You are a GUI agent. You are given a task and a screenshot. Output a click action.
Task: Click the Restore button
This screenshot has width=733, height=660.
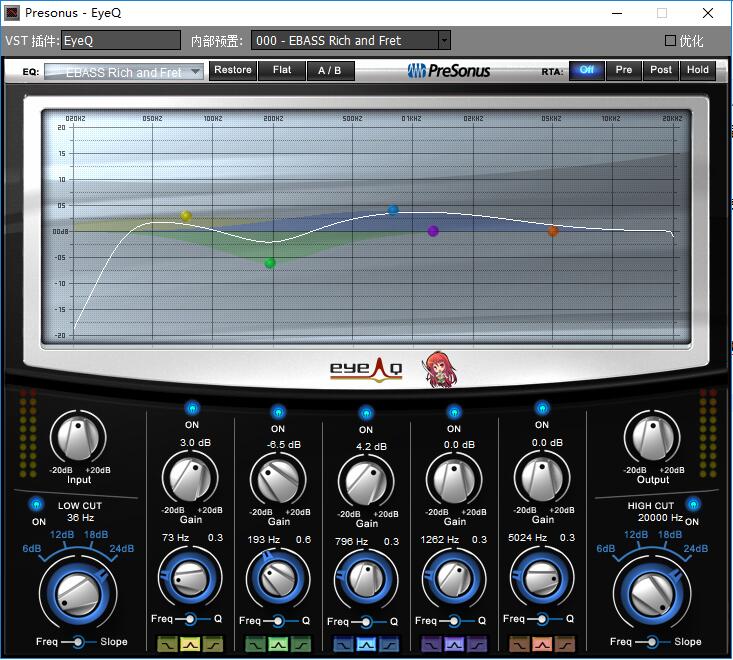click(x=233, y=71)
